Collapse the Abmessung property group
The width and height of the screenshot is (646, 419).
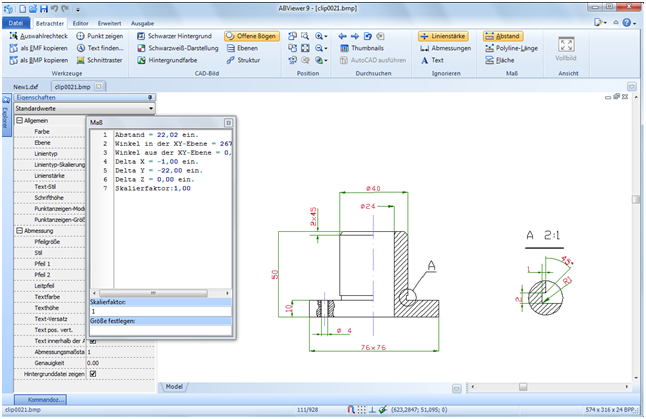coord(20,230)
